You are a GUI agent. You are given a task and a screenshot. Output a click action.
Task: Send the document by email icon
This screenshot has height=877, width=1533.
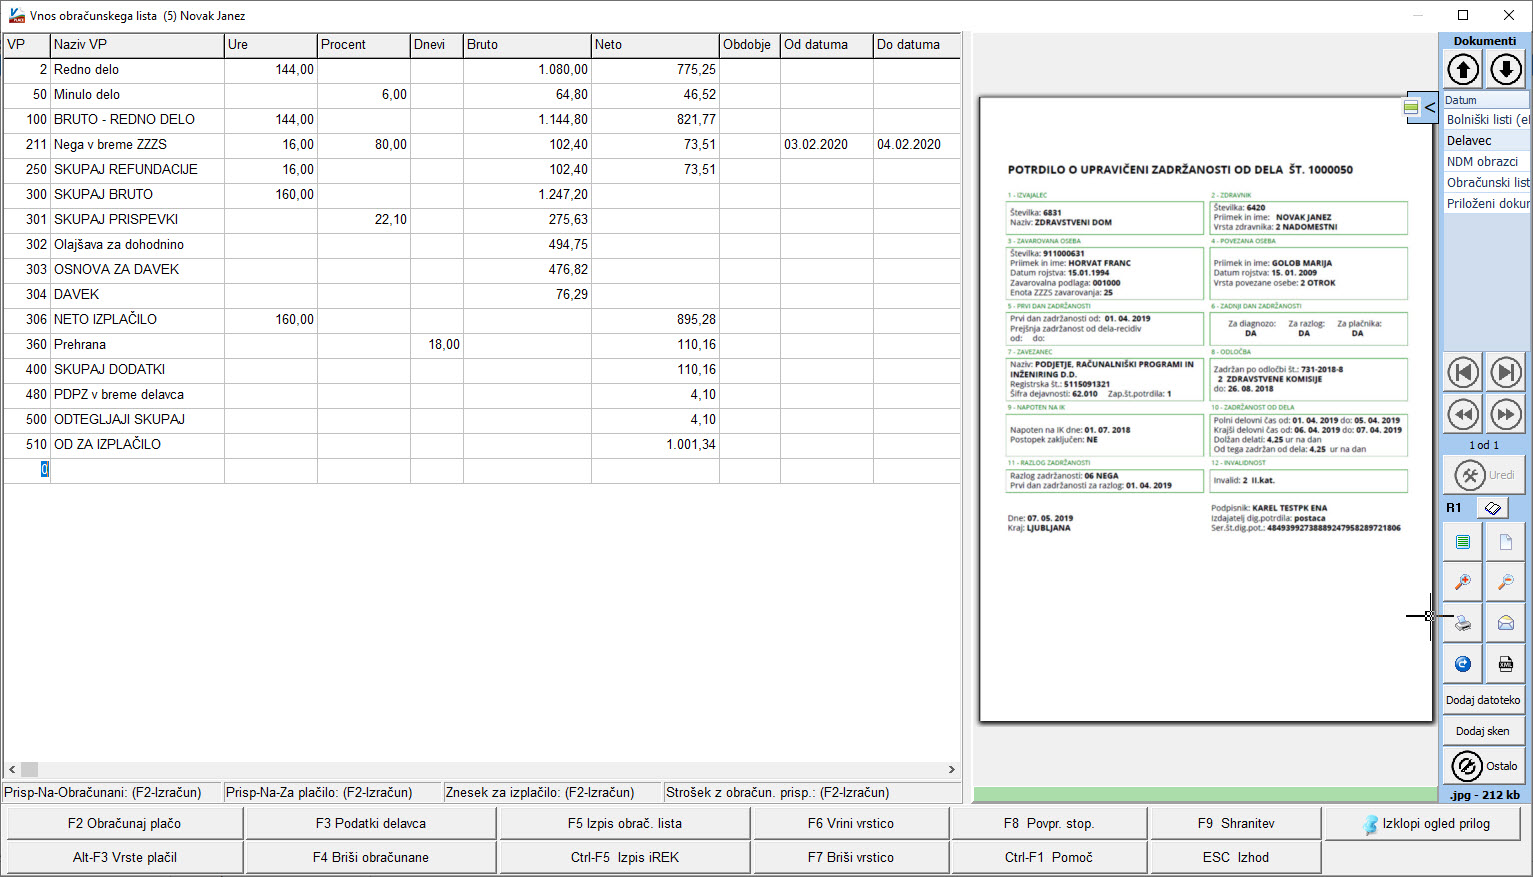1506,623
